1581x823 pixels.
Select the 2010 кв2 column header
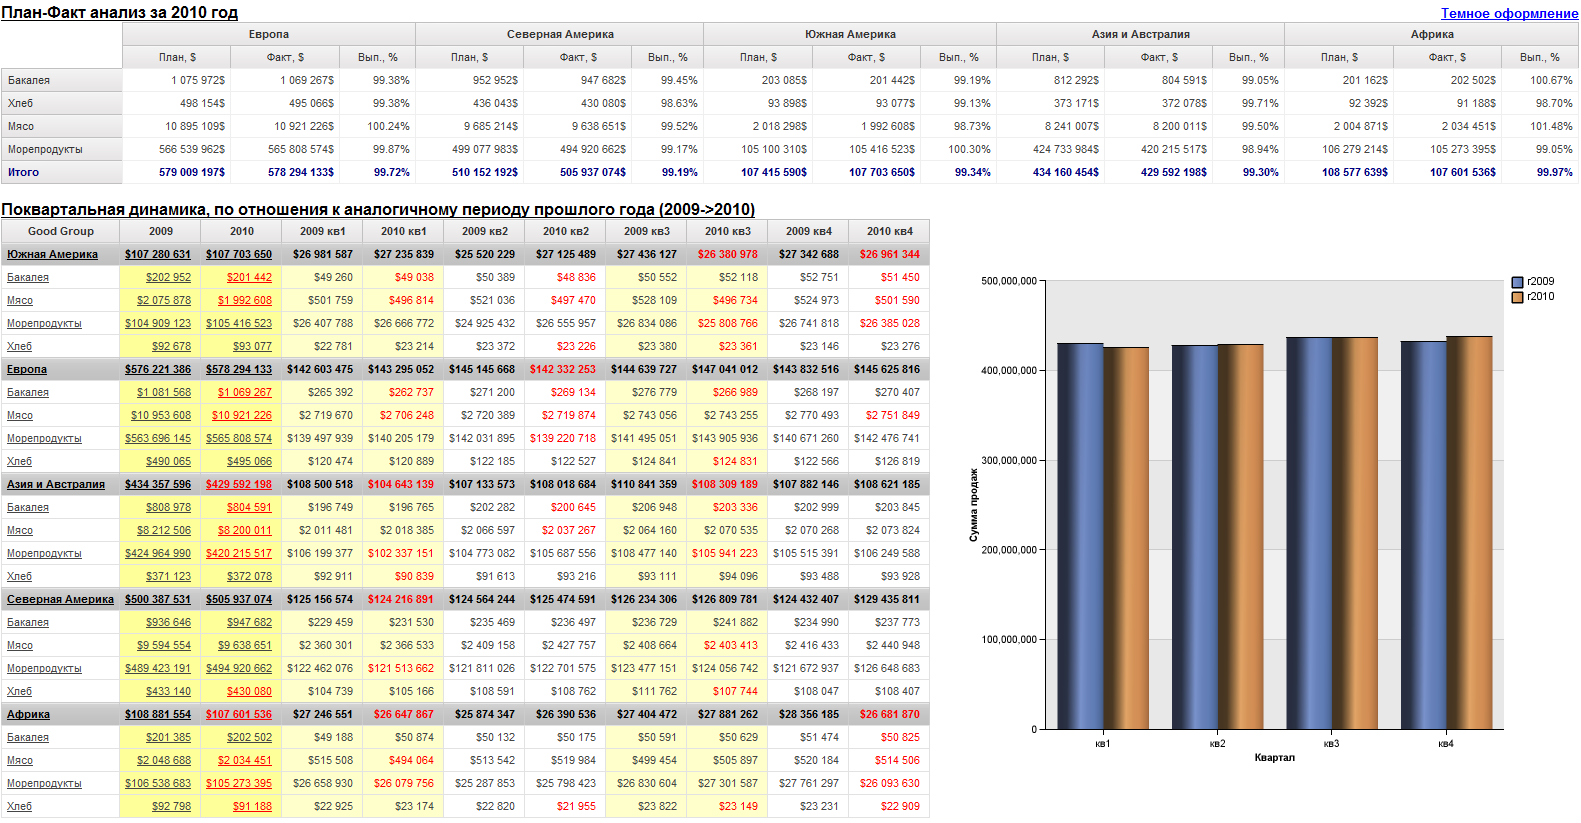point(565,231)
